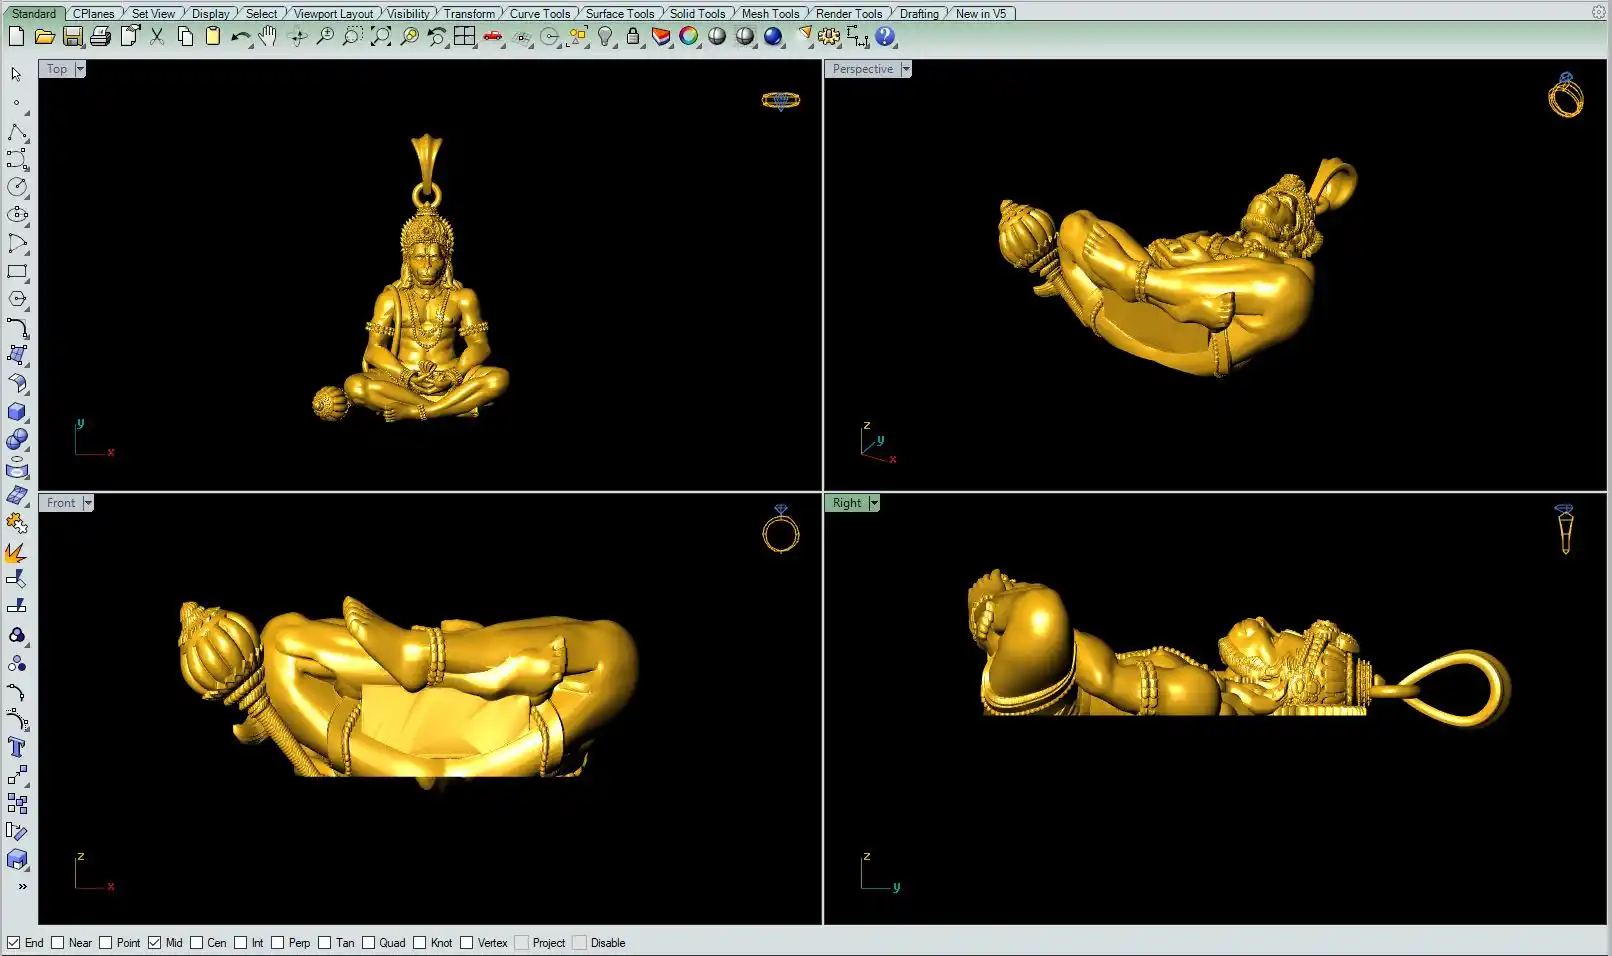The image size is (1612, 956).
Task: Open the Help question mark icon
Action: pyautogui.click(x=885, y=37)
